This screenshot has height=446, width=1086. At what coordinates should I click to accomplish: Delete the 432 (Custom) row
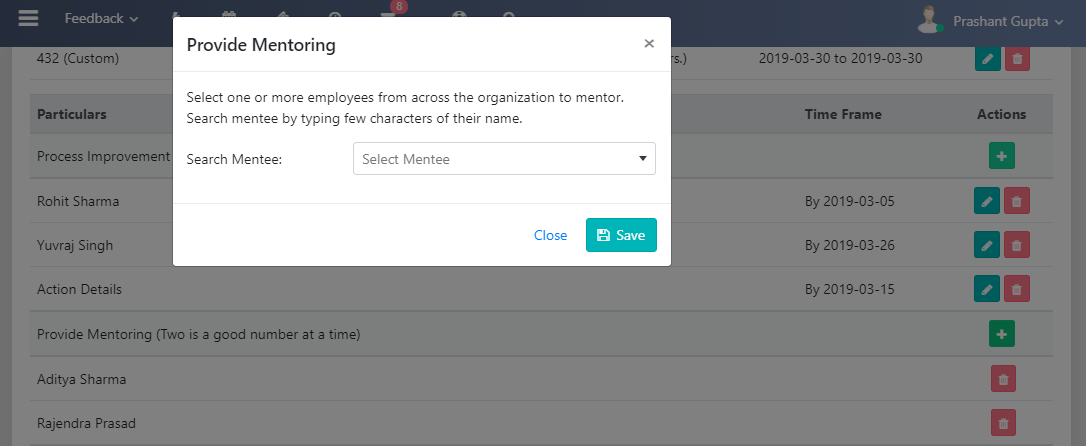pyautogui.click(x=1017, y=59)
